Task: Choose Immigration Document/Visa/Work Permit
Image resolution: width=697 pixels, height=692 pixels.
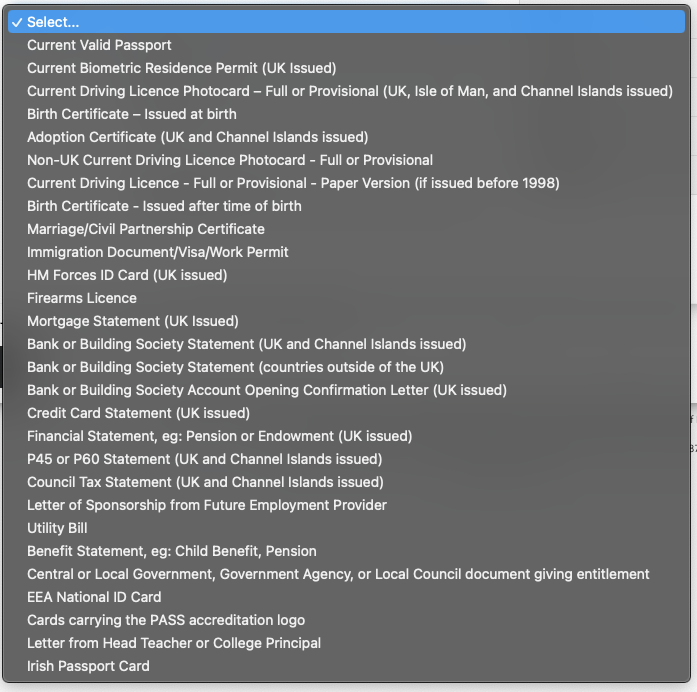Action: 158,252
